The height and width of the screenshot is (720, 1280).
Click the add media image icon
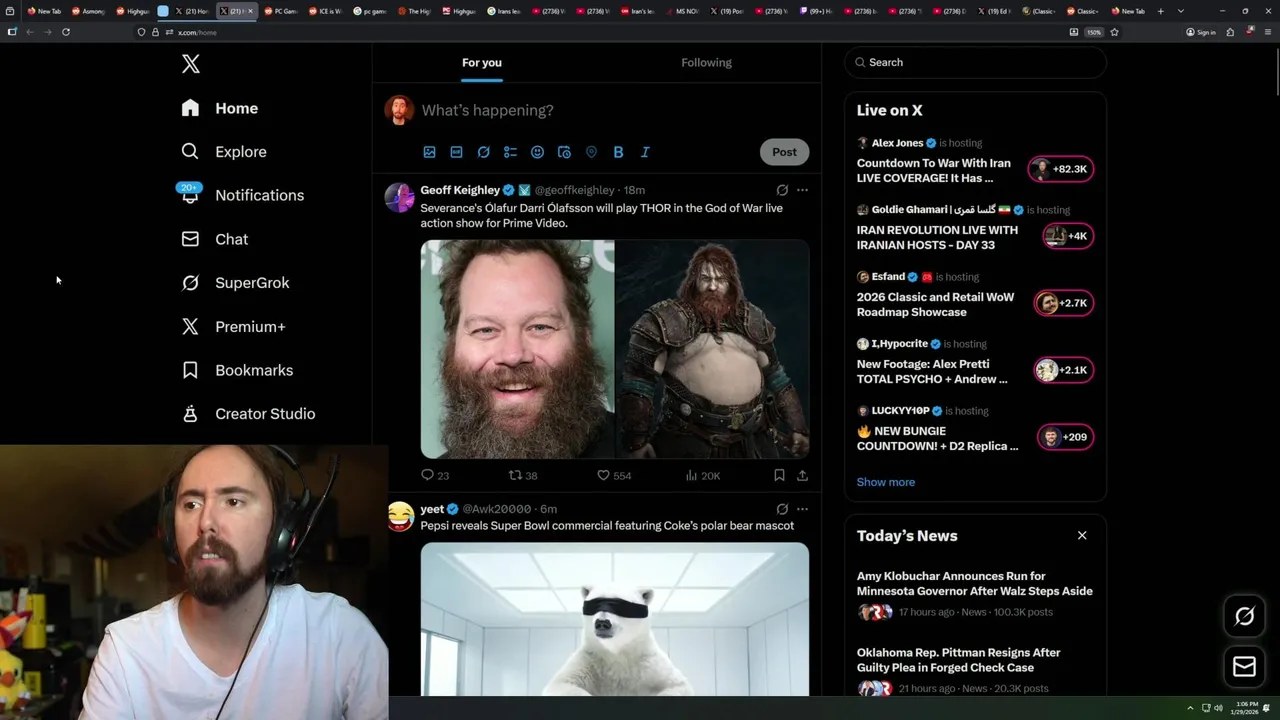tap(429, 152)
